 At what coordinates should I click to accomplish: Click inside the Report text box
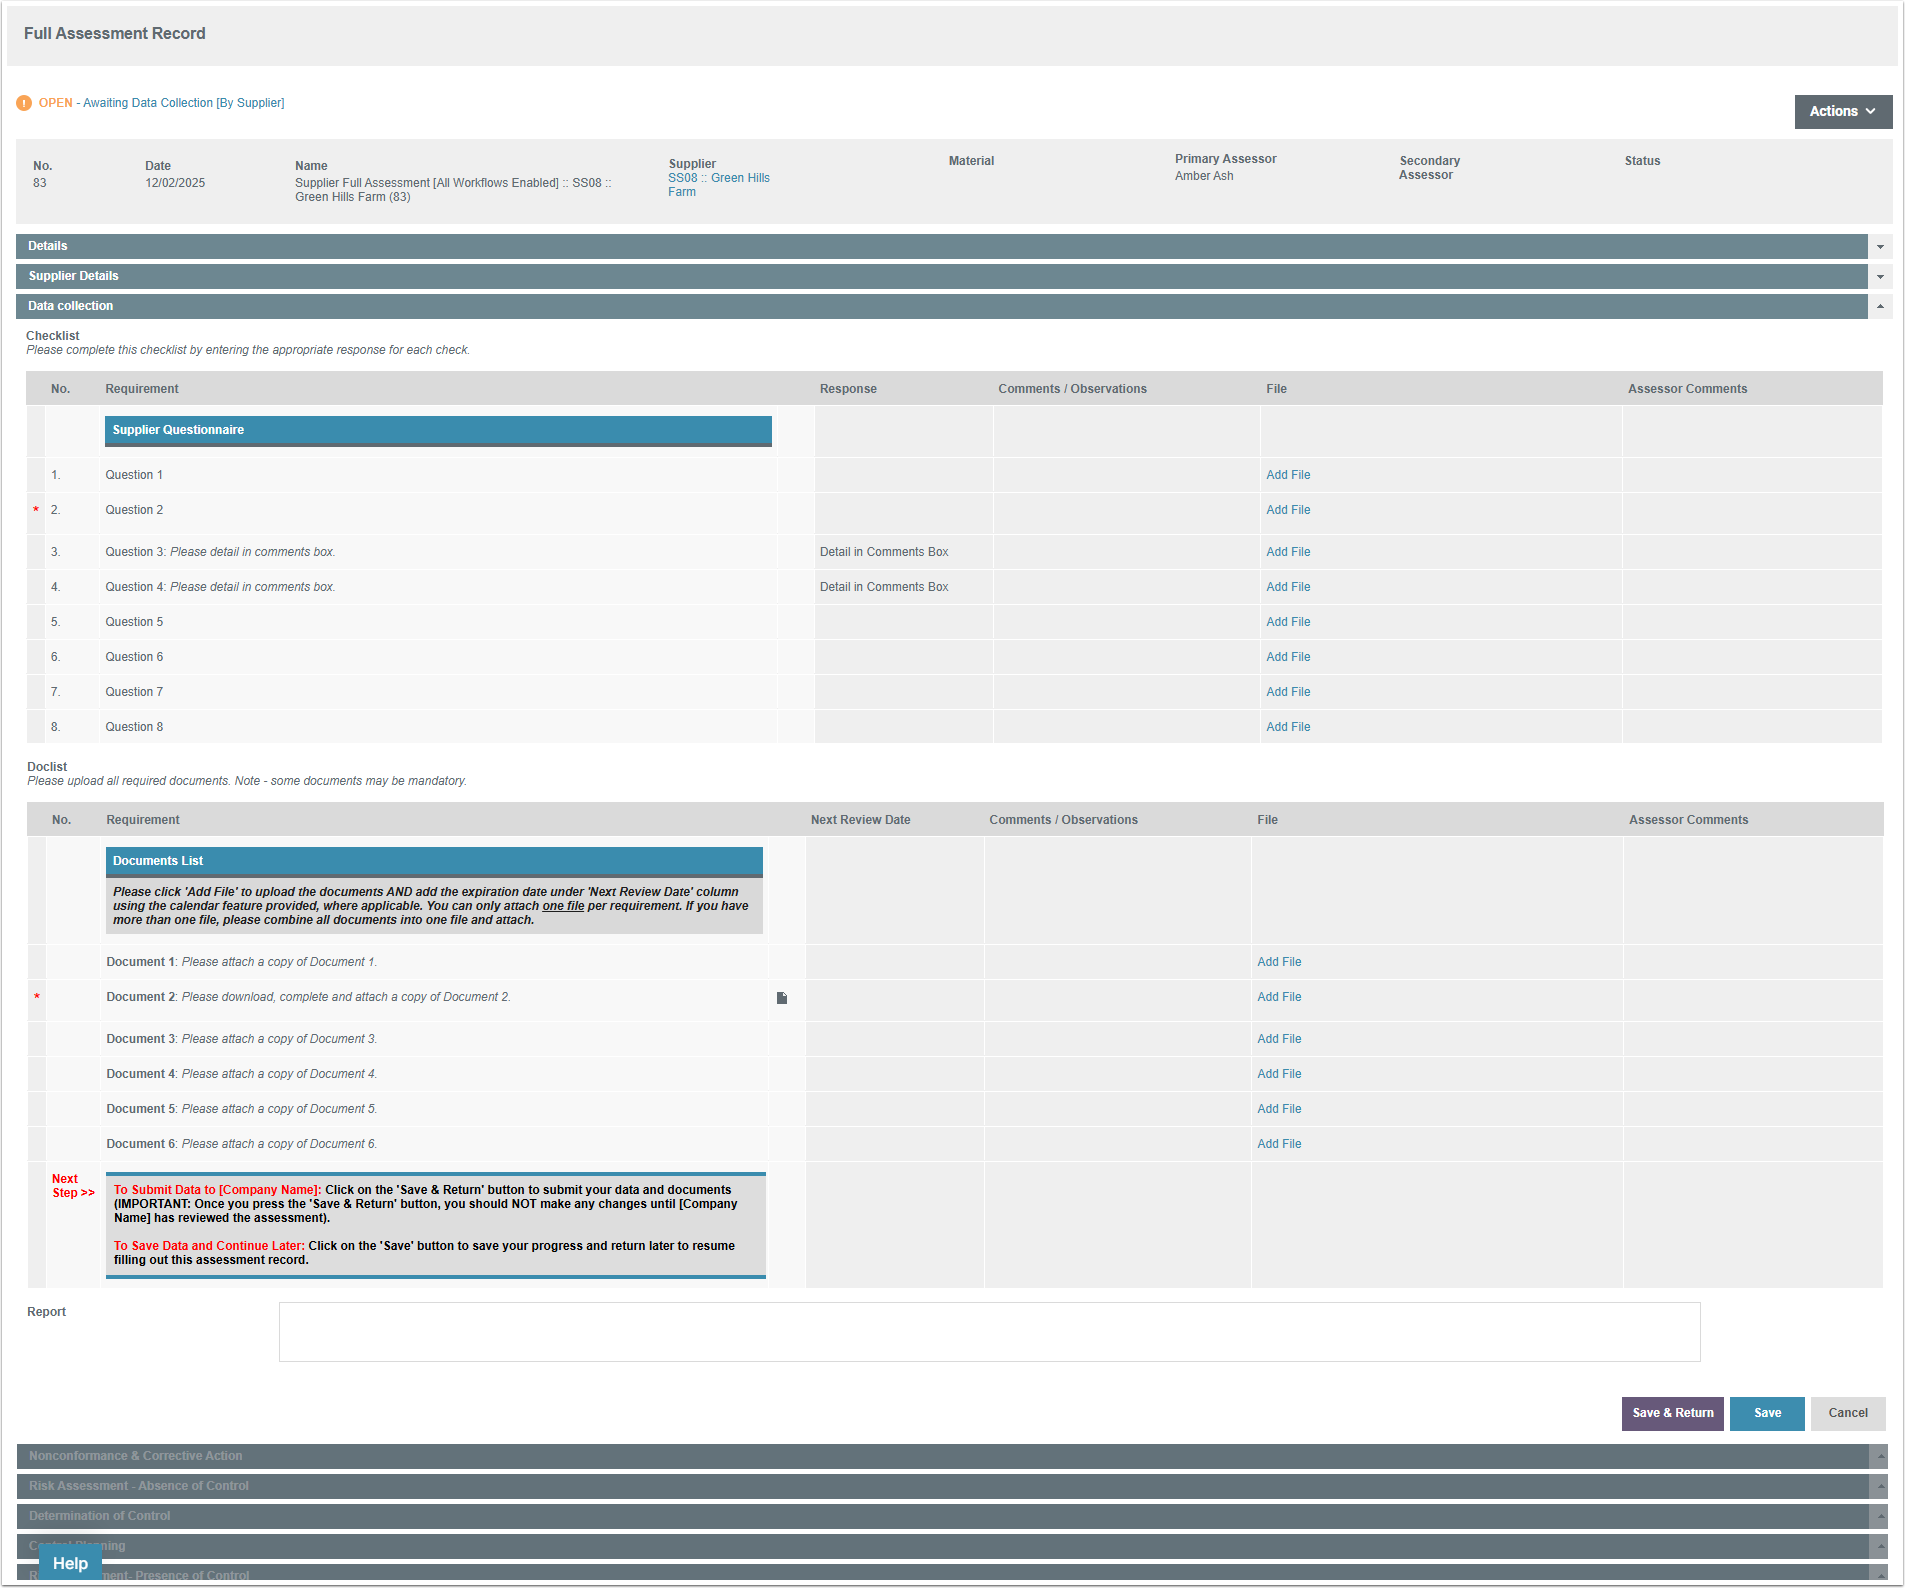[x=988, y=1331]
